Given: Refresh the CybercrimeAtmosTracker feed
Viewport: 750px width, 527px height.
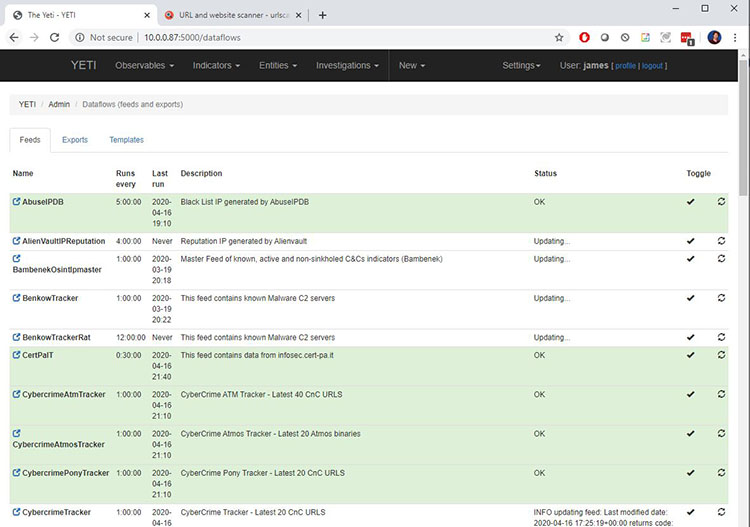Looking at the screenshot, I should pos(721,433).
